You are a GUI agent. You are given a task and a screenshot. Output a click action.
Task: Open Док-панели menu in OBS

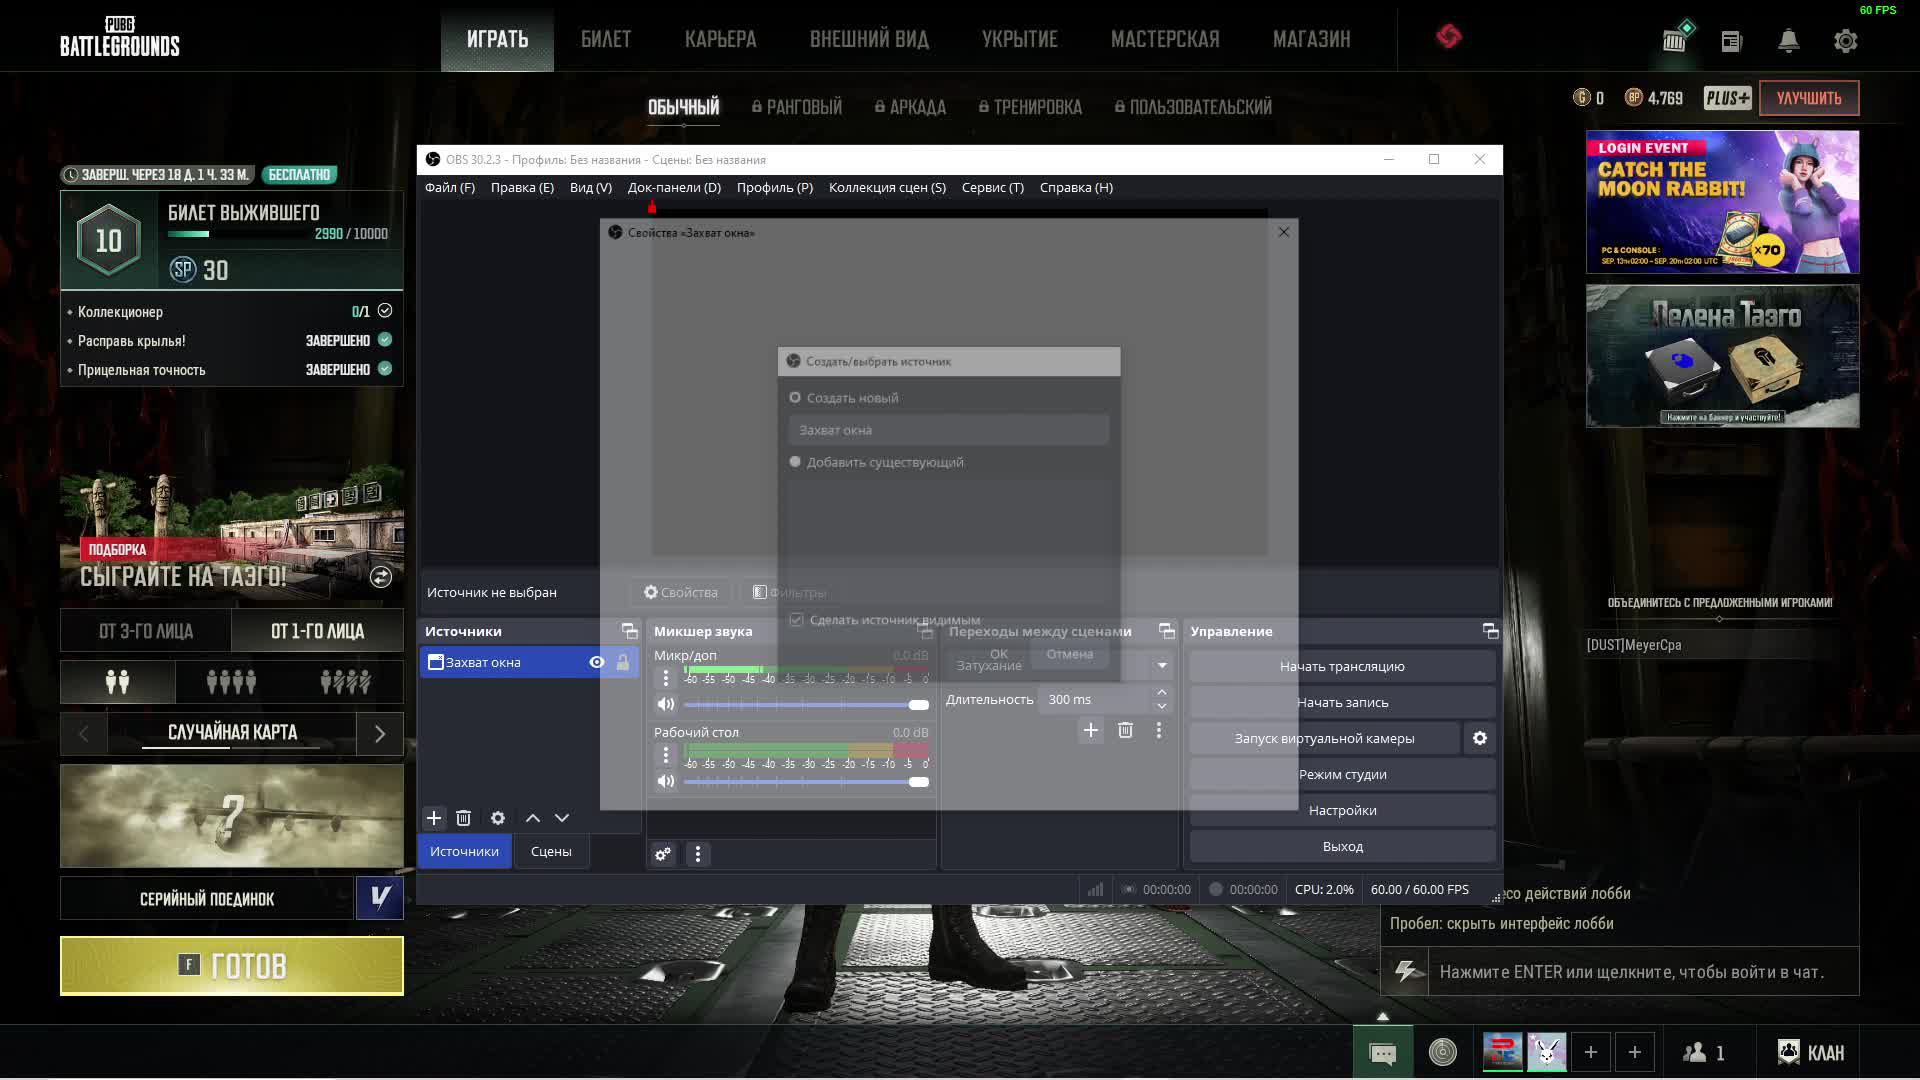674,187
